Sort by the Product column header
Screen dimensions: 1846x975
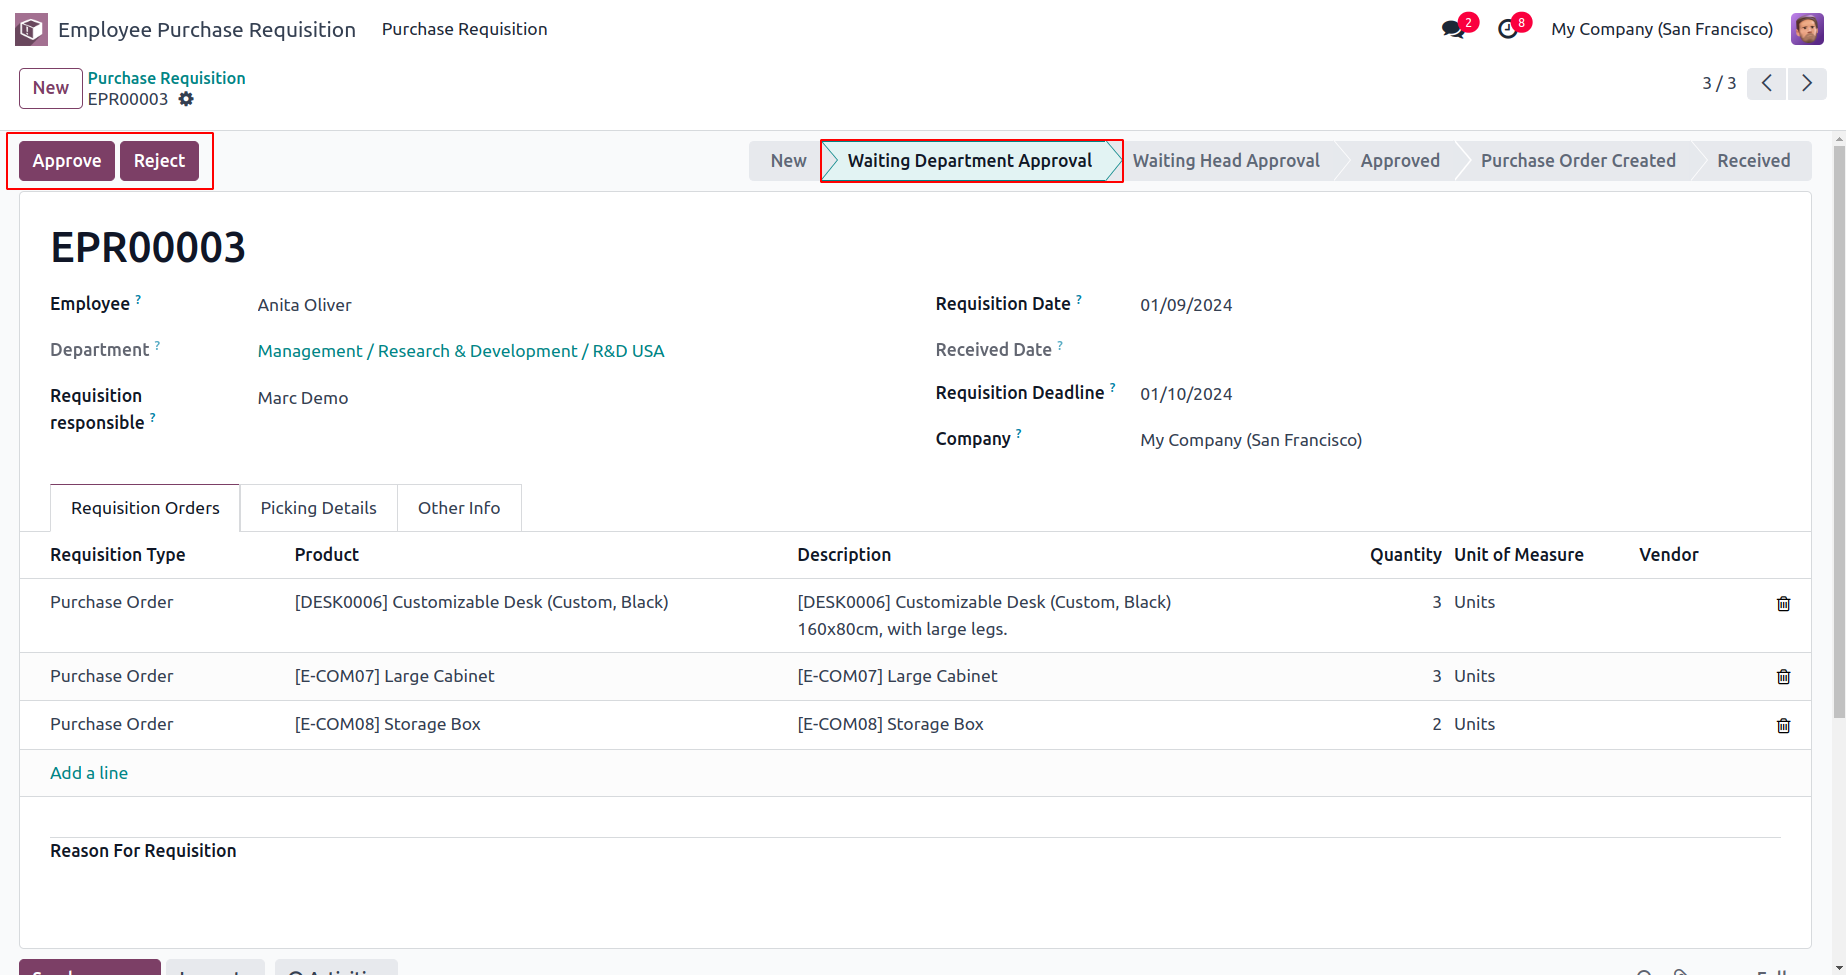(326, 555)
